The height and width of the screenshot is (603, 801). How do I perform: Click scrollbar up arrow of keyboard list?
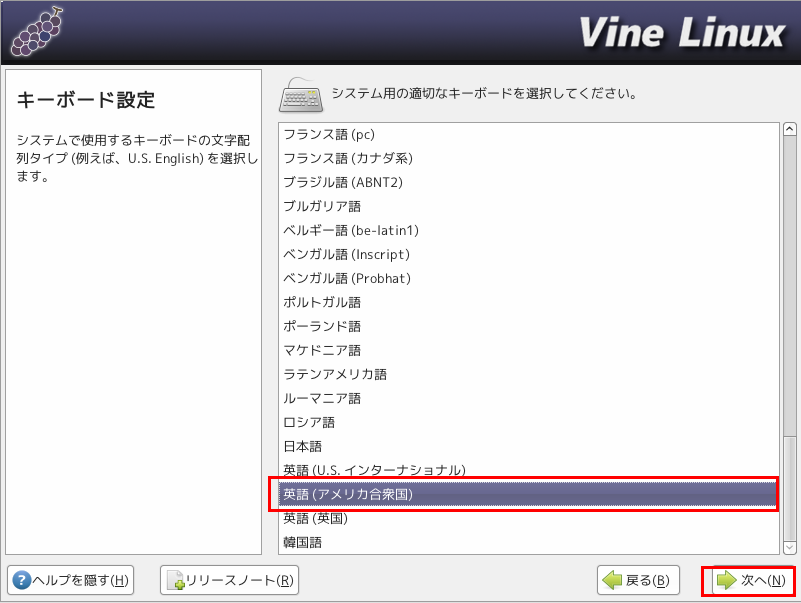790,129
